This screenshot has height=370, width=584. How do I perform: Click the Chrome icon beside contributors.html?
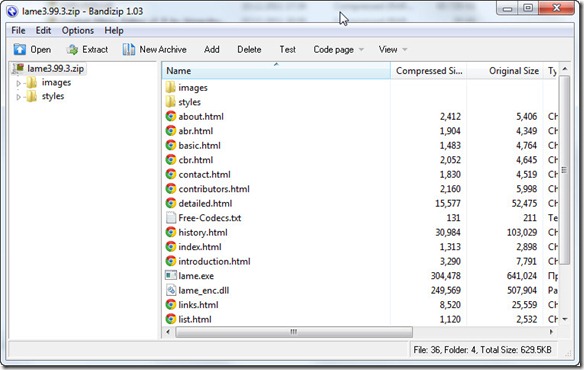pos(171,189)
